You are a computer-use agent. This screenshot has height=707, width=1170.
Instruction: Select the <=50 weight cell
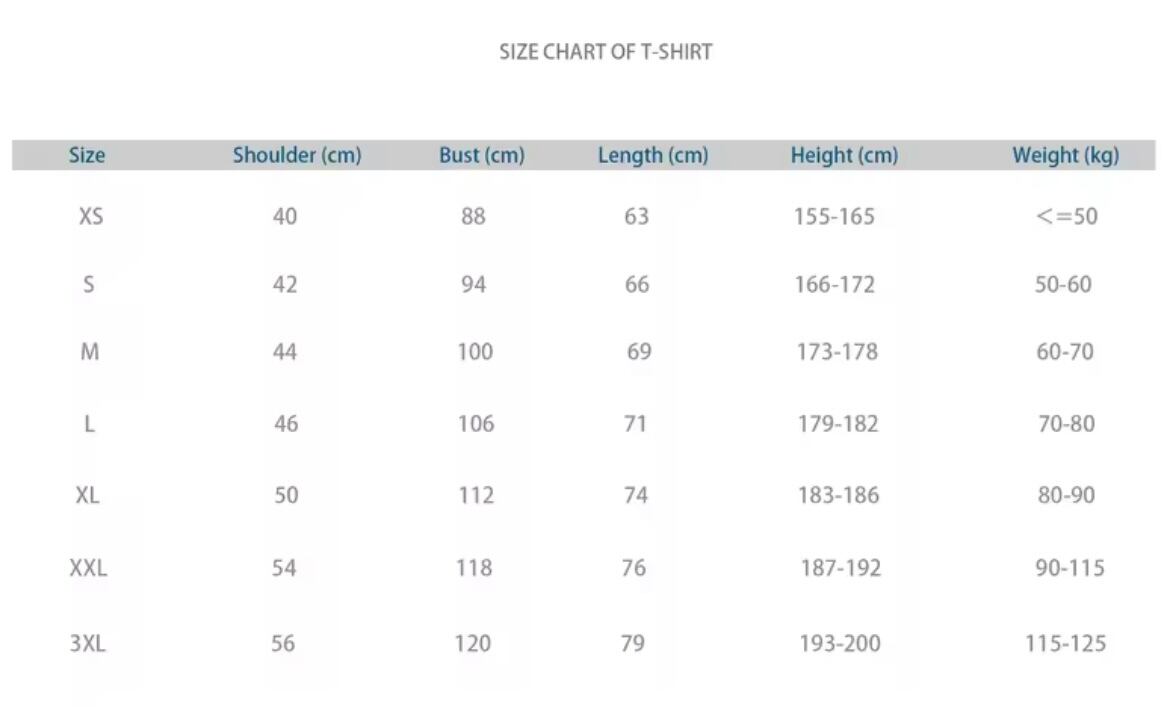tap(1066, 216)
